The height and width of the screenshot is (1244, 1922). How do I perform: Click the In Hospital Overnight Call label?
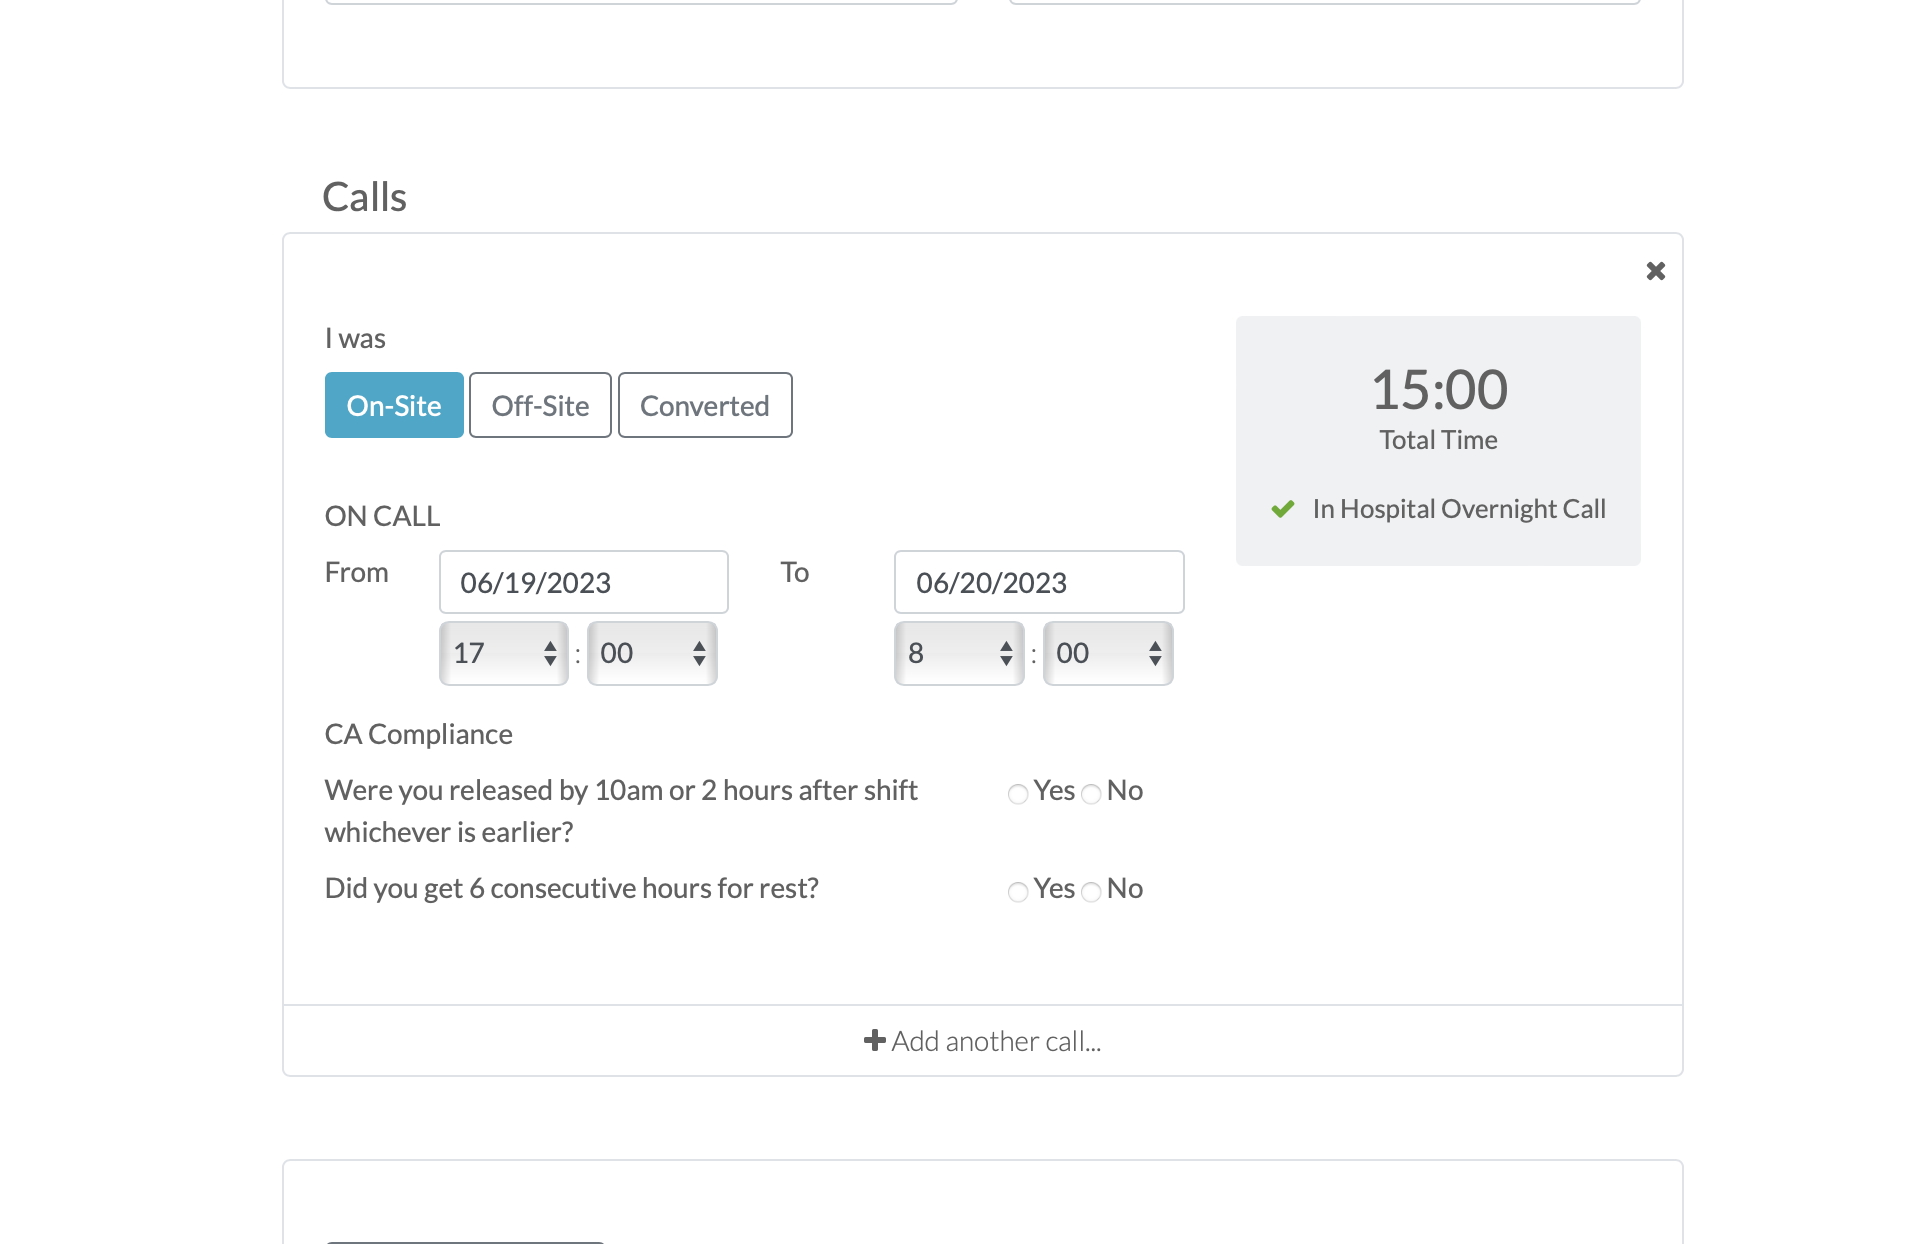pyautogui.click(x=1458, y=509)
